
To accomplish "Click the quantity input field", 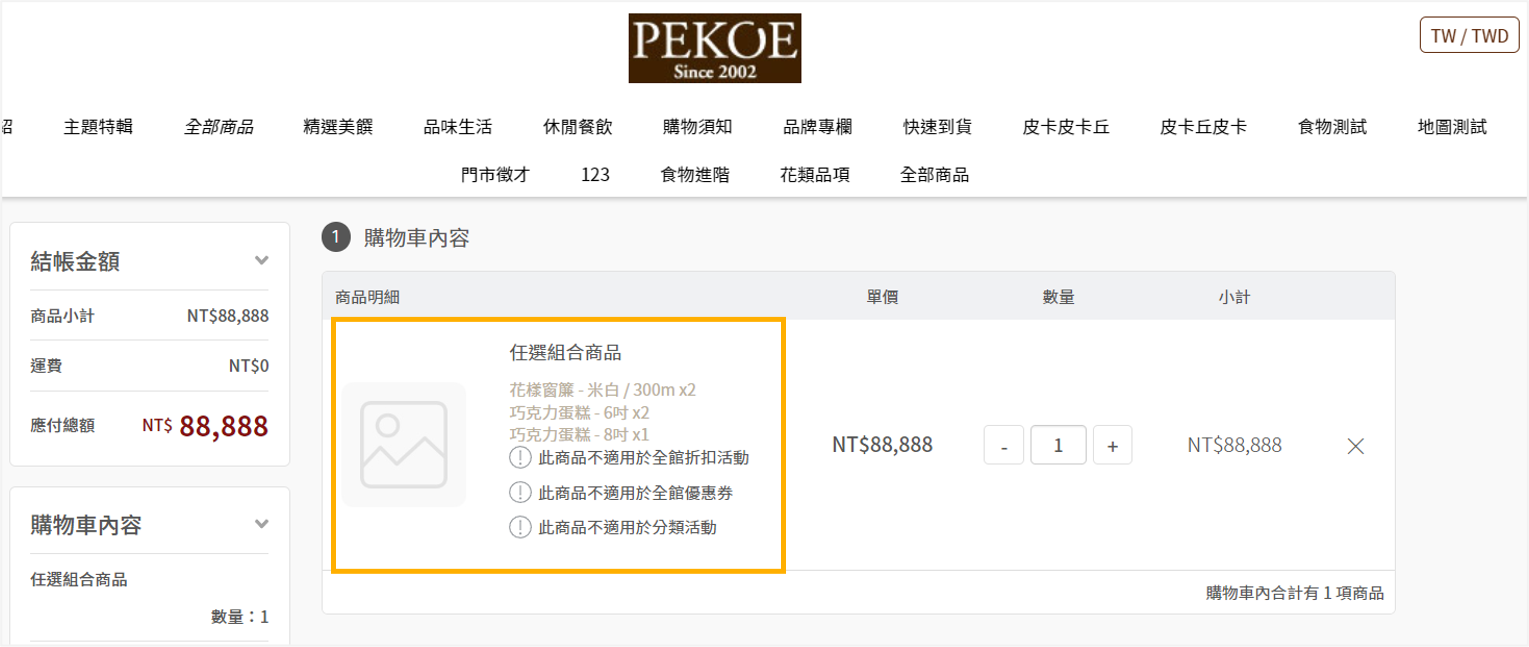I will [1058, 446].
